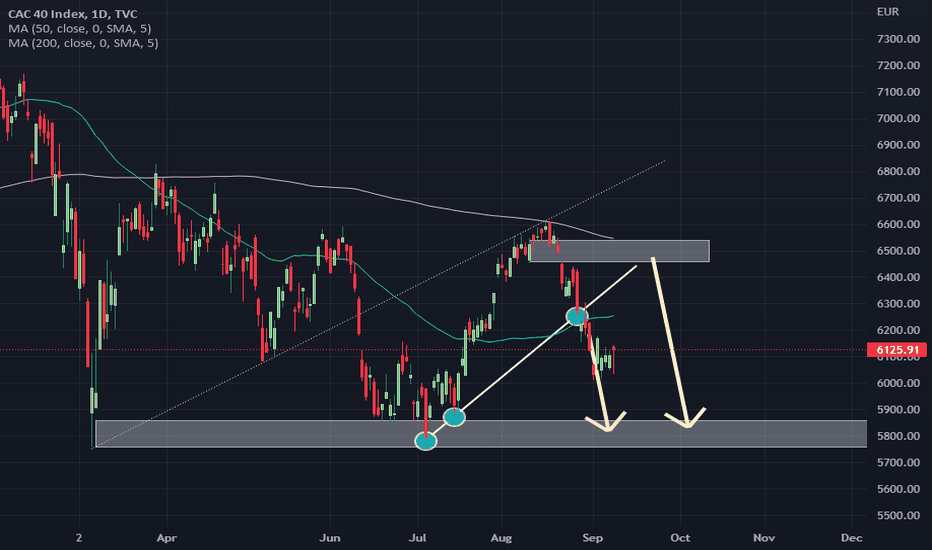Click the Oct label on time axis

click(x=680, y=538)
